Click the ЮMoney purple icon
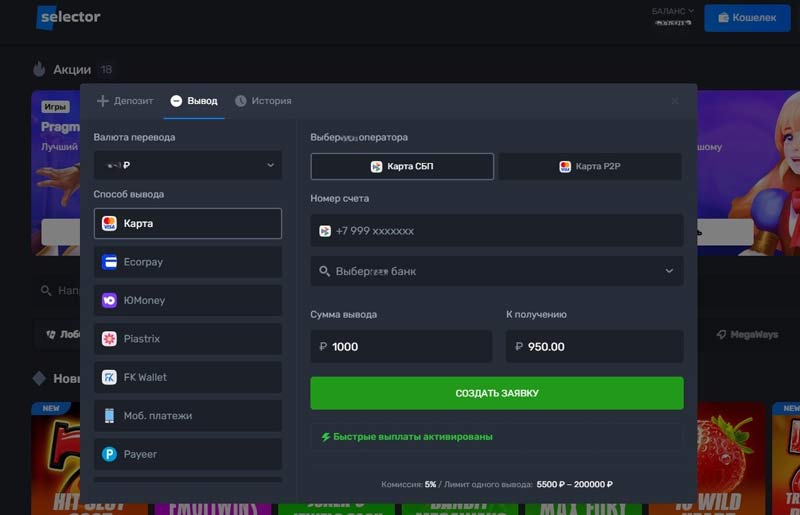This screenshot has height=515, width=800. (109, 300)
